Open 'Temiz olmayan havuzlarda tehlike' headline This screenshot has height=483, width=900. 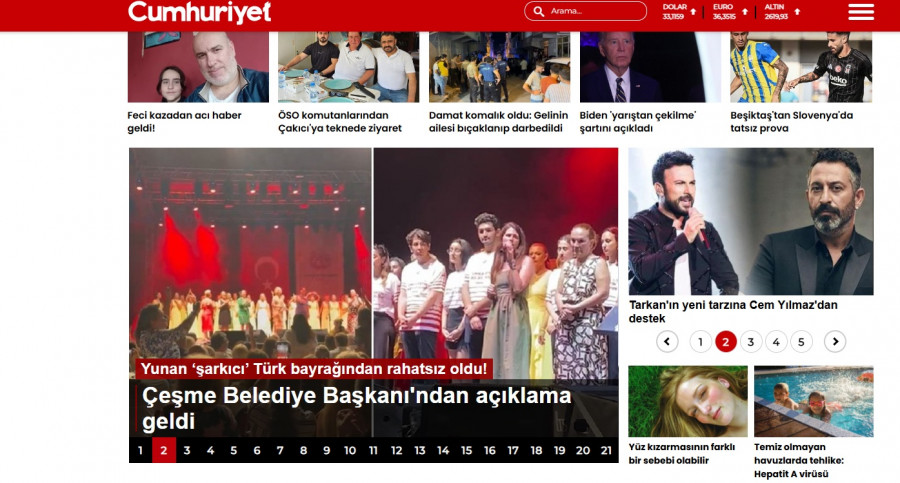click(799, 461)
